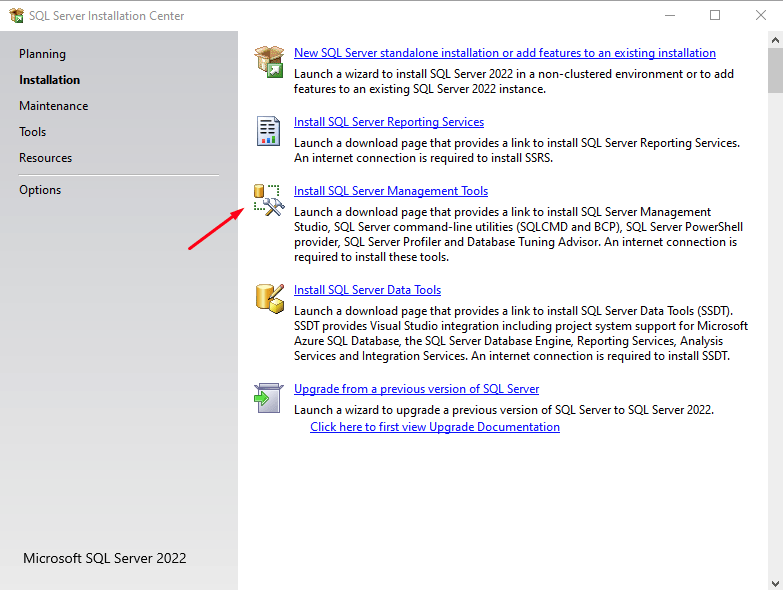Click the upgrade green-arrow icon

[268, 398]
